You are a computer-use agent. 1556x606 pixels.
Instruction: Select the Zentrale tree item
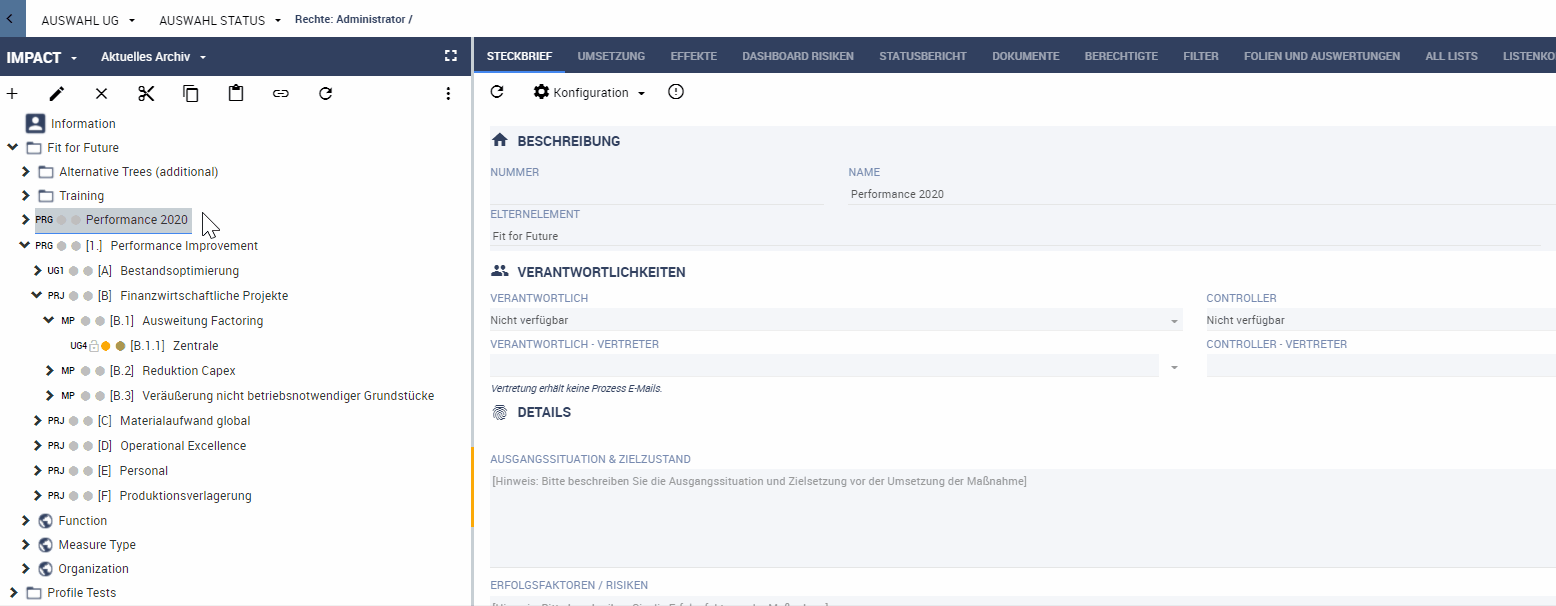[x=195, y=346]
